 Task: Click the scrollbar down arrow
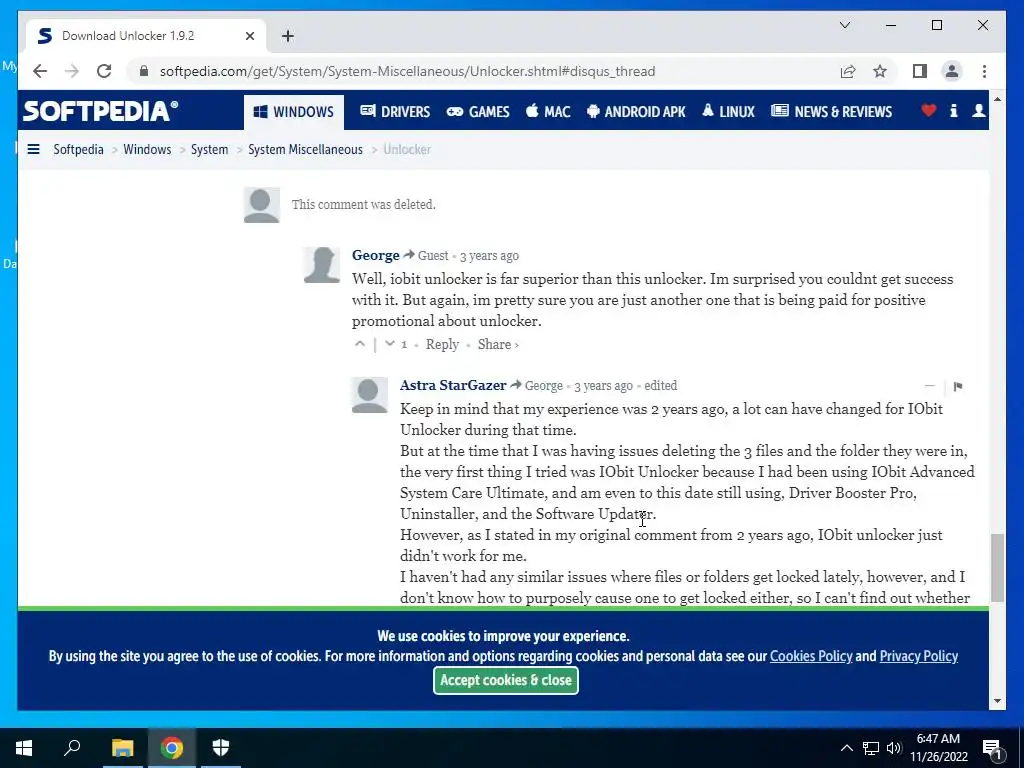997,701
